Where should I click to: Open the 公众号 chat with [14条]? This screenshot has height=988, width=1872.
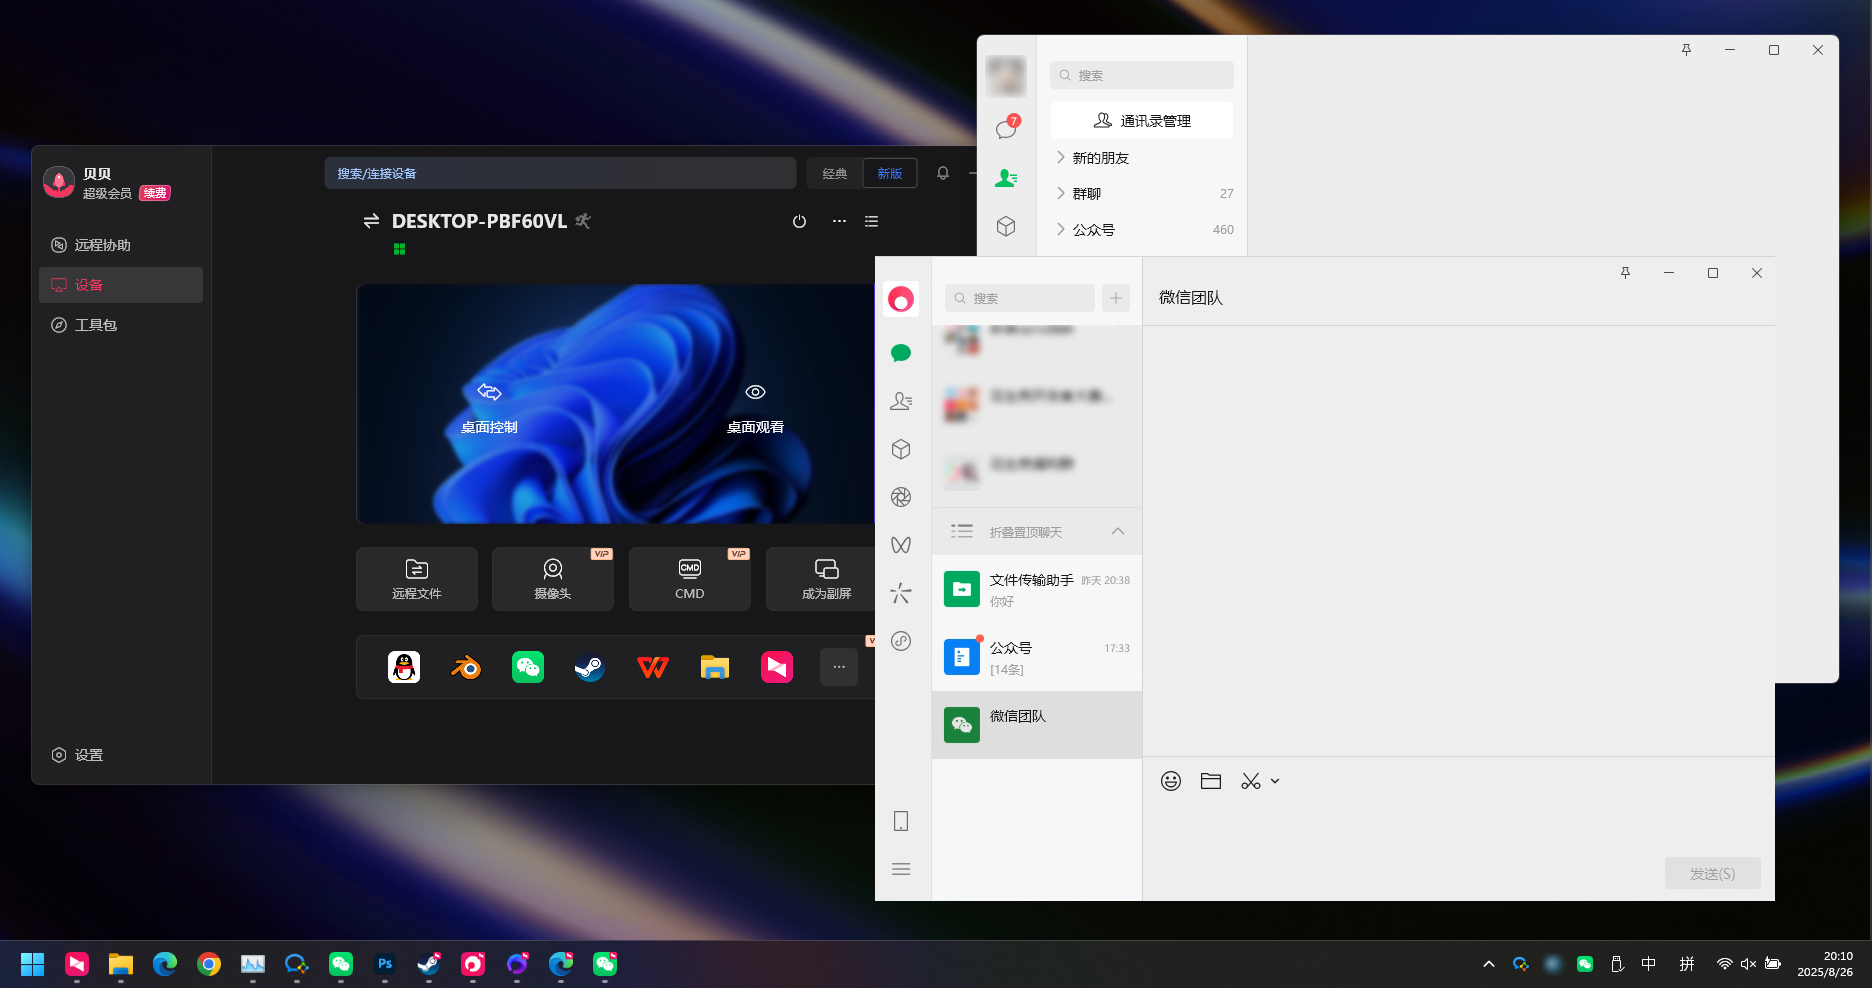point(1037,657)
